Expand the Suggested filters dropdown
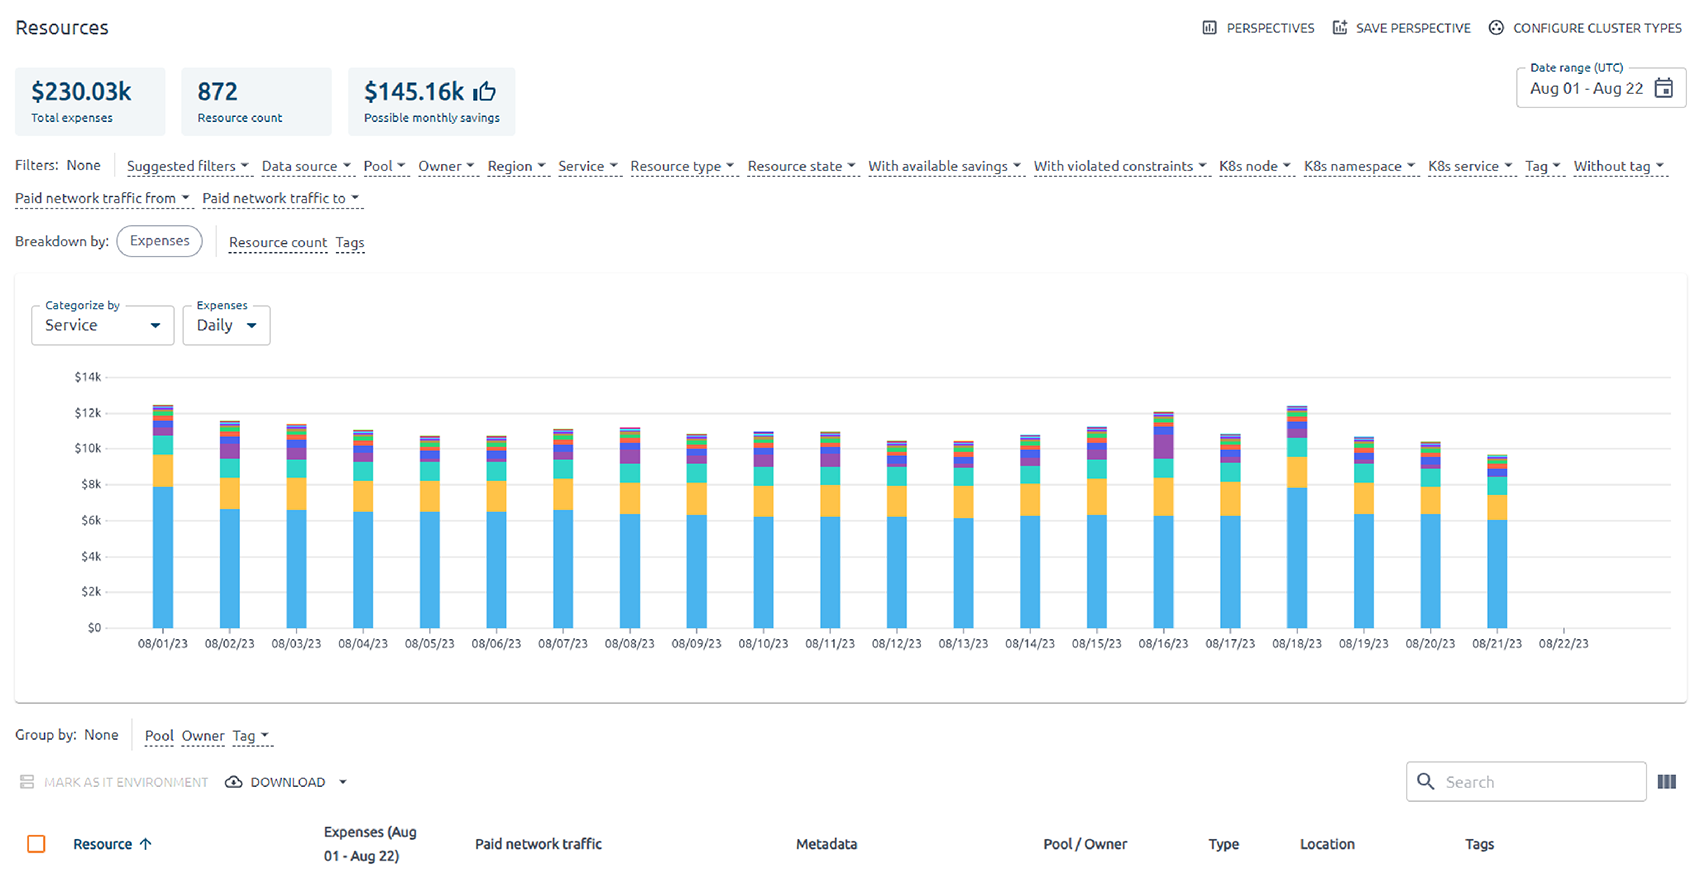Screen dimensions: 1700x873 click(188, 166)
